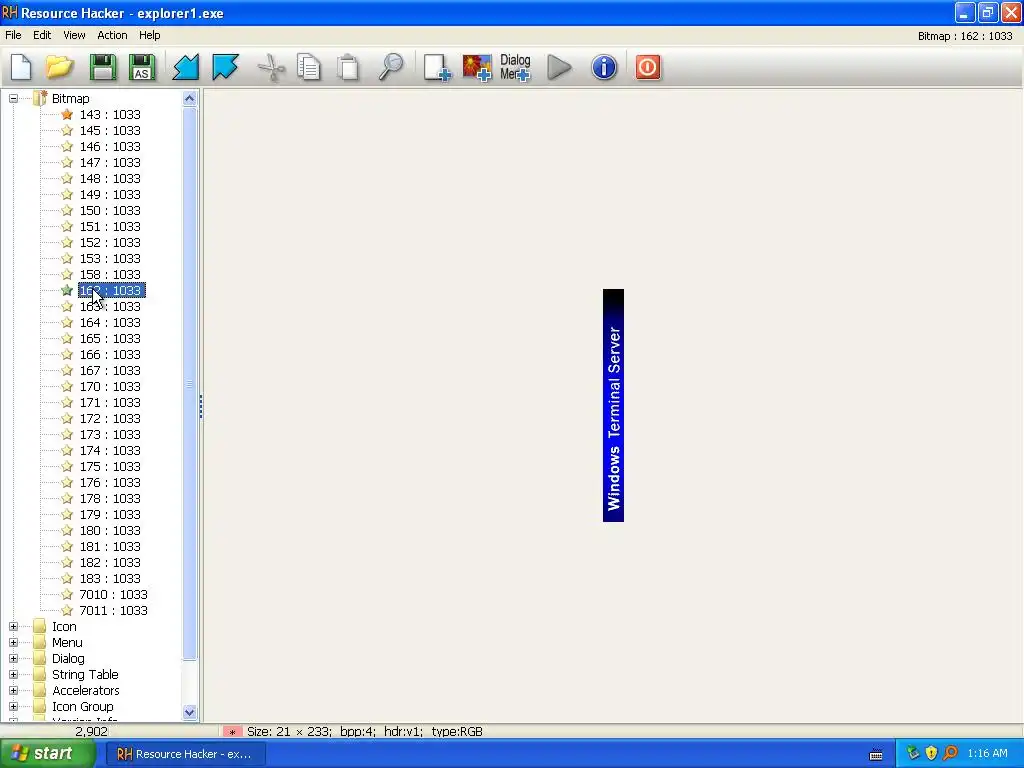The image size is (1024, 768).
Task: Select bitmap resource 148 : 1033
Action: [110, 178]
